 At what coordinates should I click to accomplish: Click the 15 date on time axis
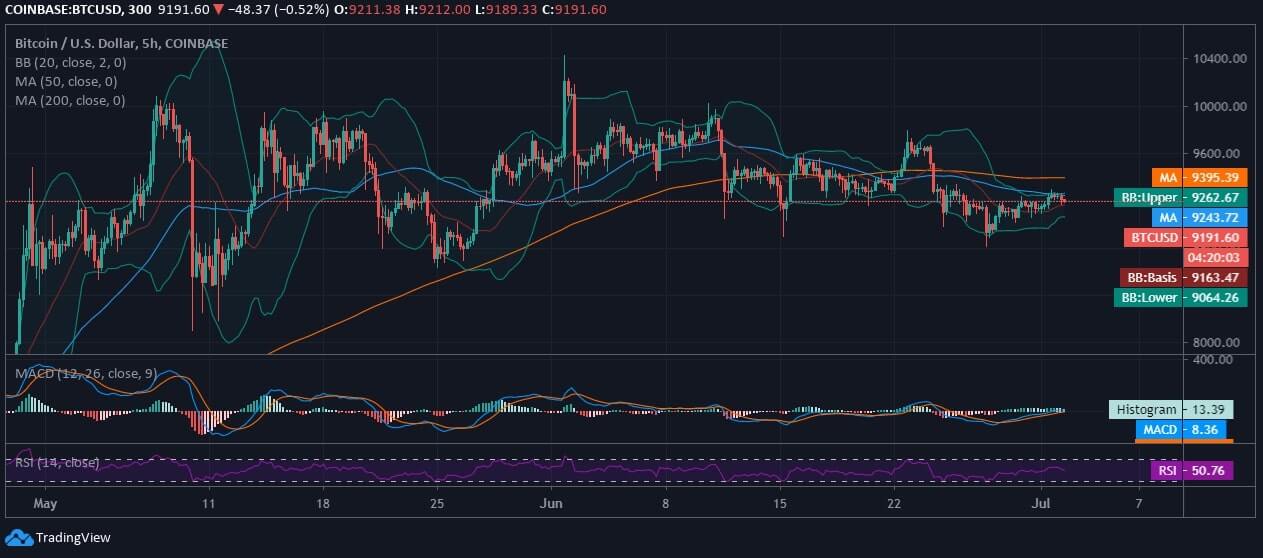coord(779,503)
